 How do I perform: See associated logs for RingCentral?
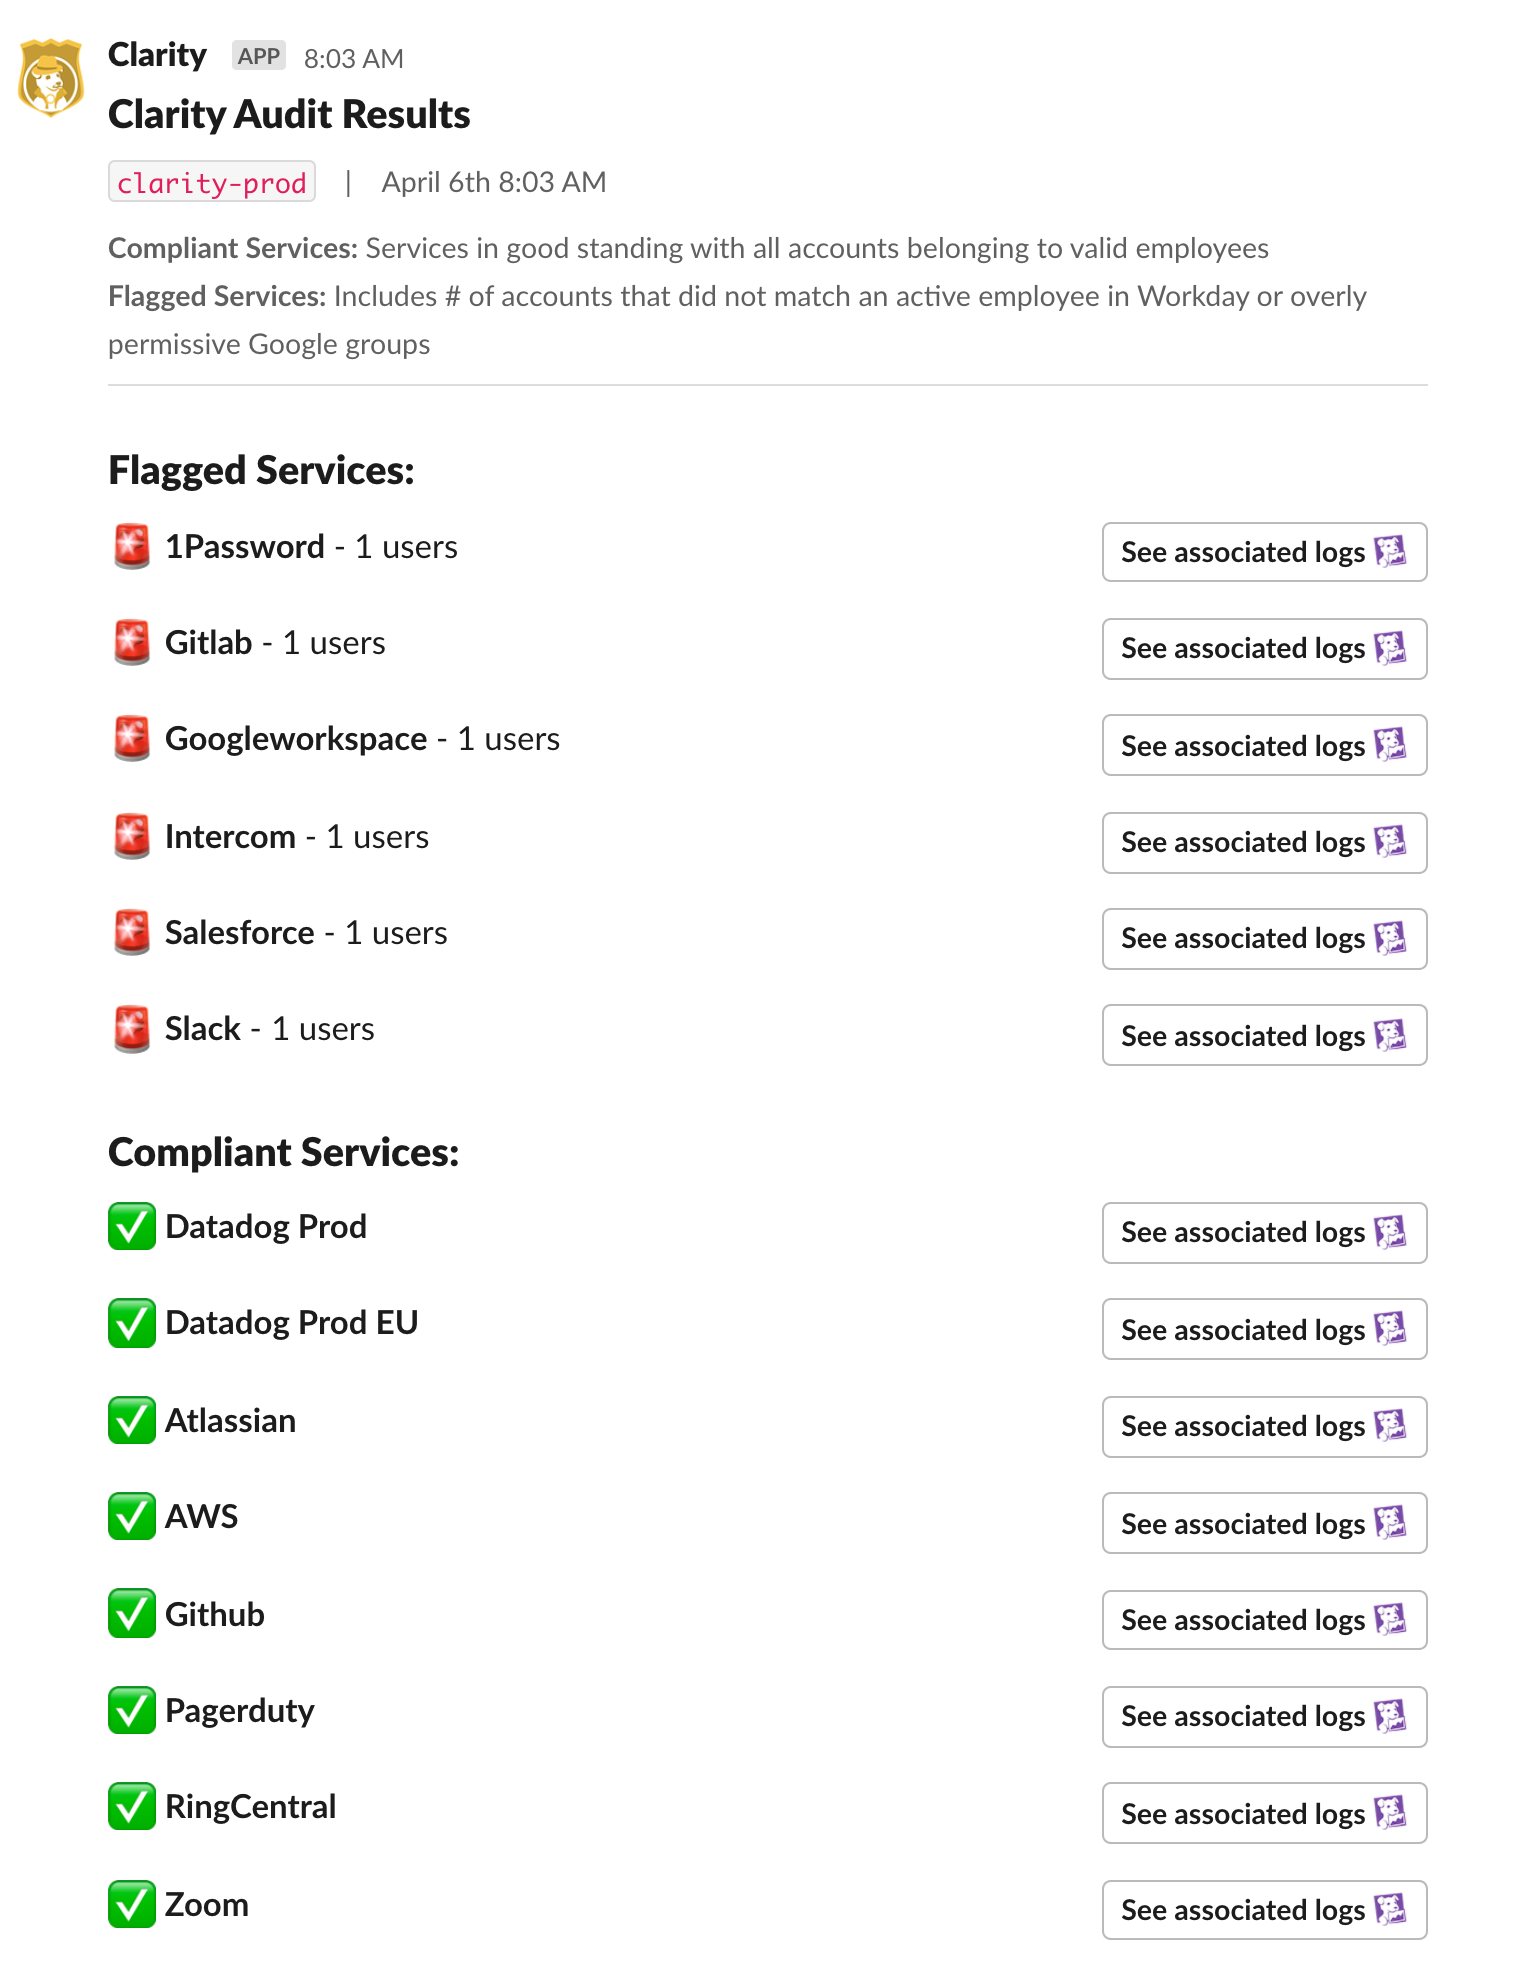(1263, 1813)
